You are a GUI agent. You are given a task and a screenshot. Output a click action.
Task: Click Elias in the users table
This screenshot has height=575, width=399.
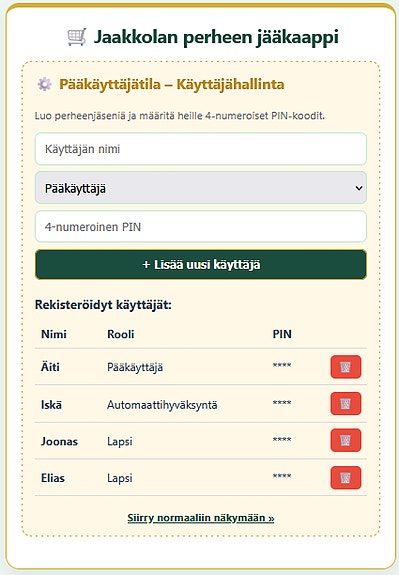click(53, 478)
